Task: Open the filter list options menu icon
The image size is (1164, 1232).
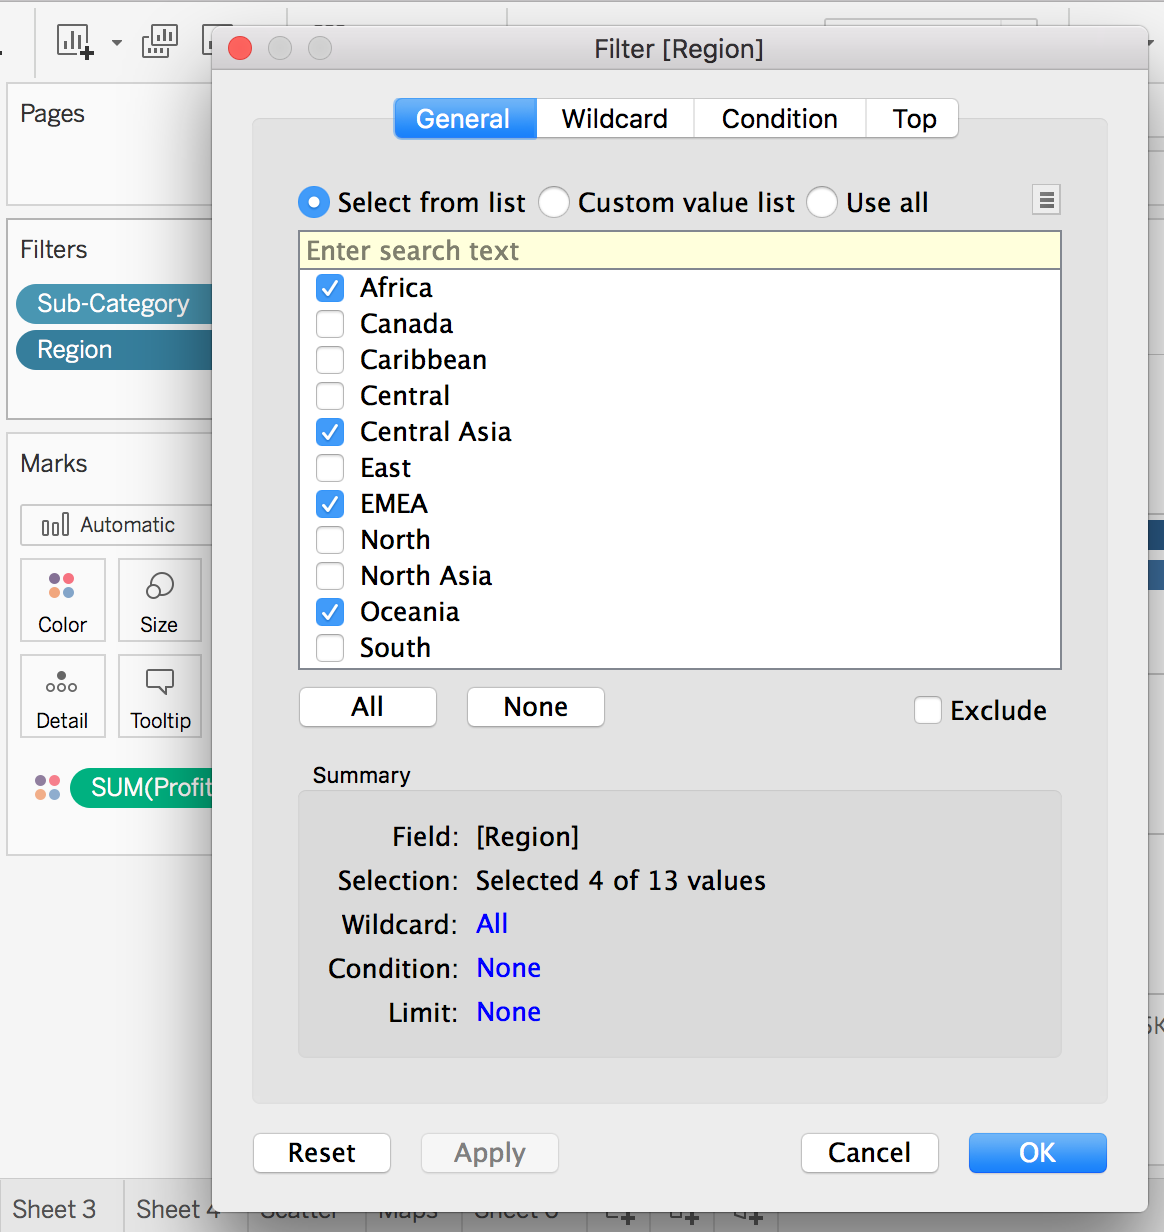Action: pos(1046,201)
